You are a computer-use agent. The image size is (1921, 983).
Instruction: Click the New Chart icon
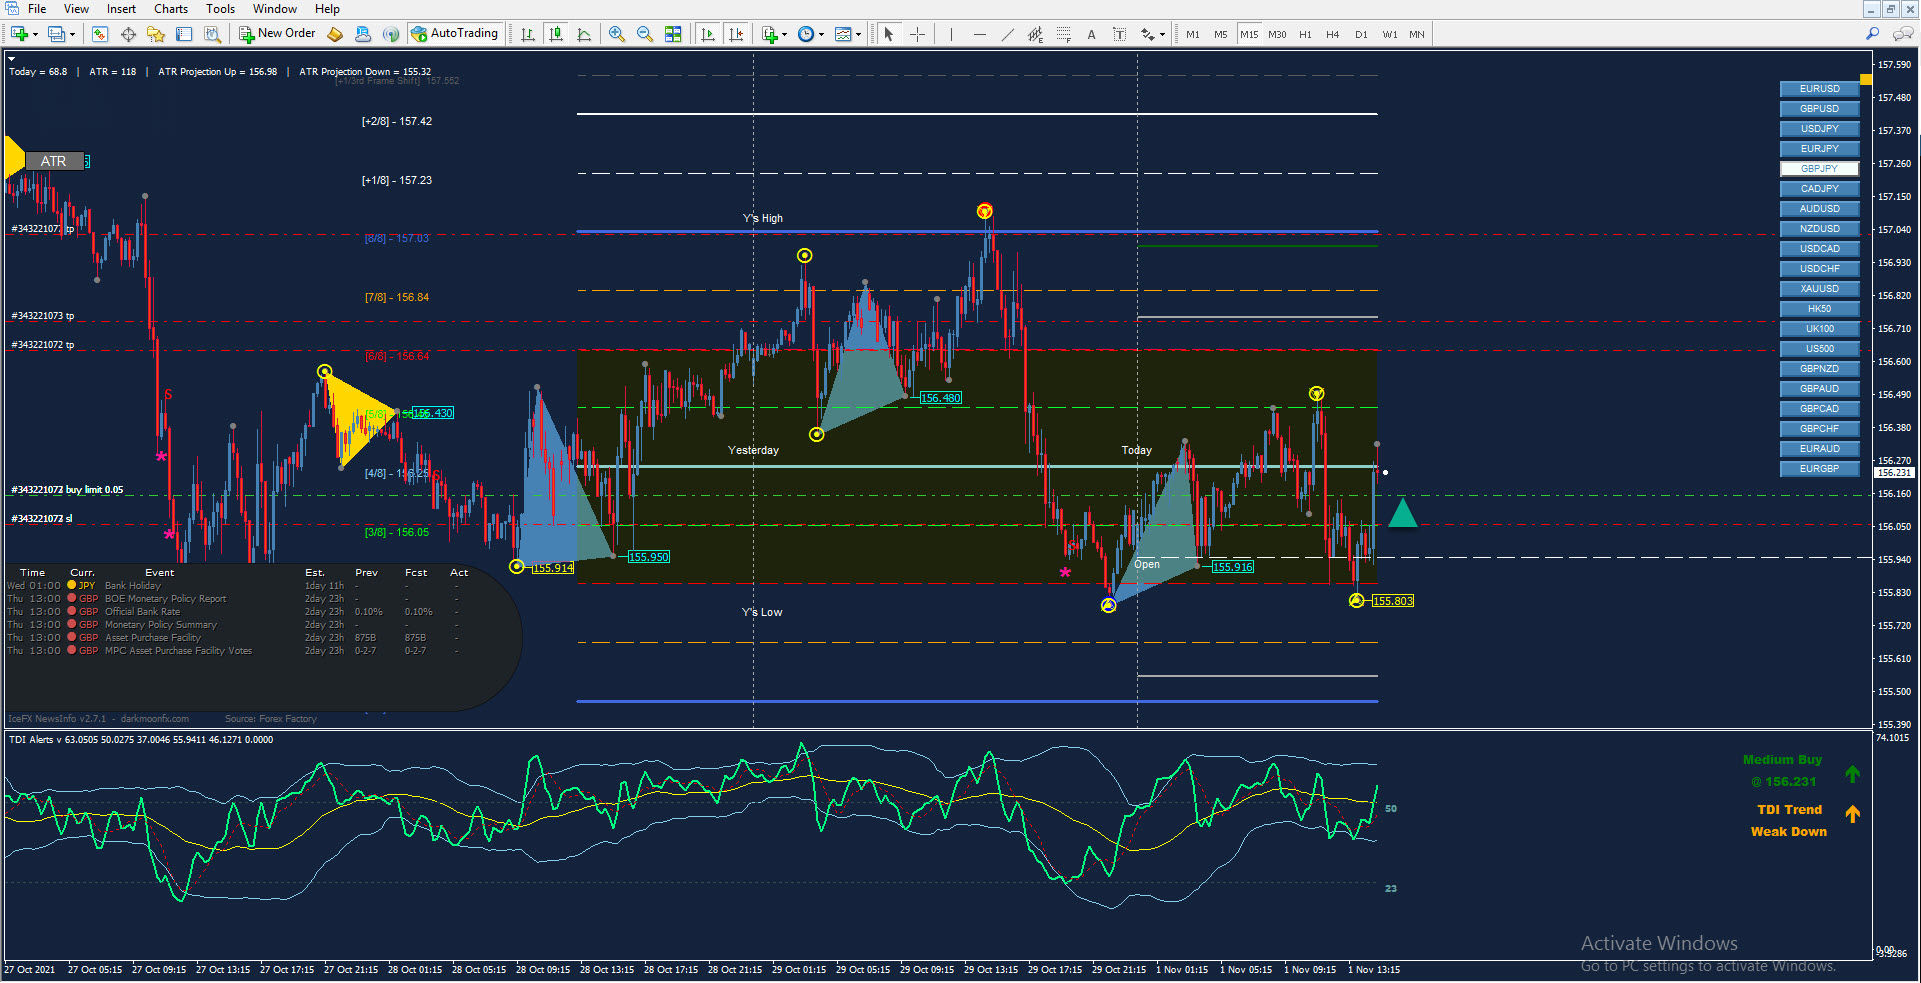(x=19, y=34)
